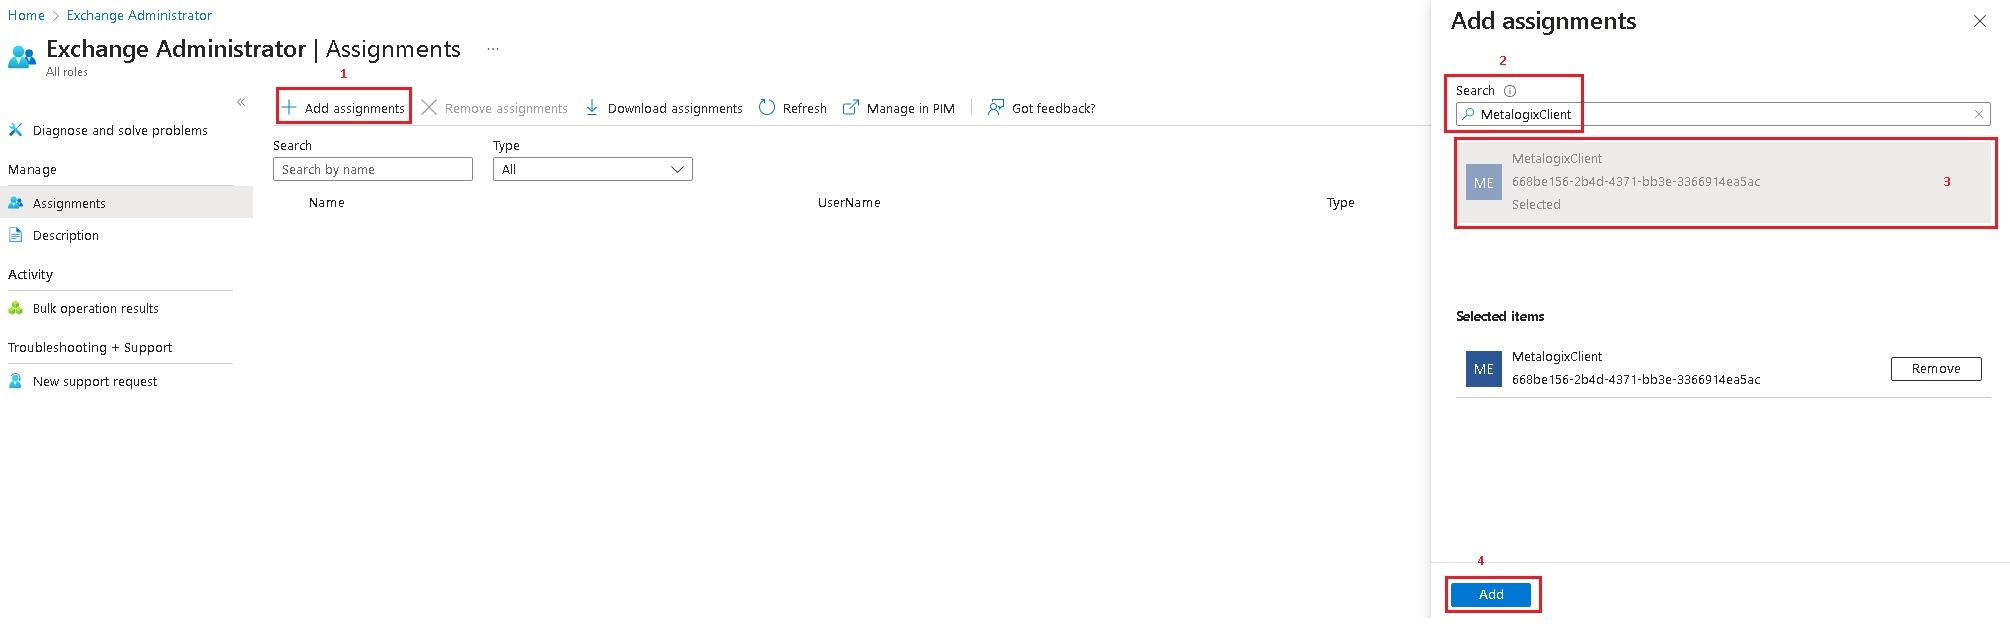This screenshot has width=2010, height=624.
Task: Click the magnifier icon in panel search
Action: click(x=1468, y=114)
